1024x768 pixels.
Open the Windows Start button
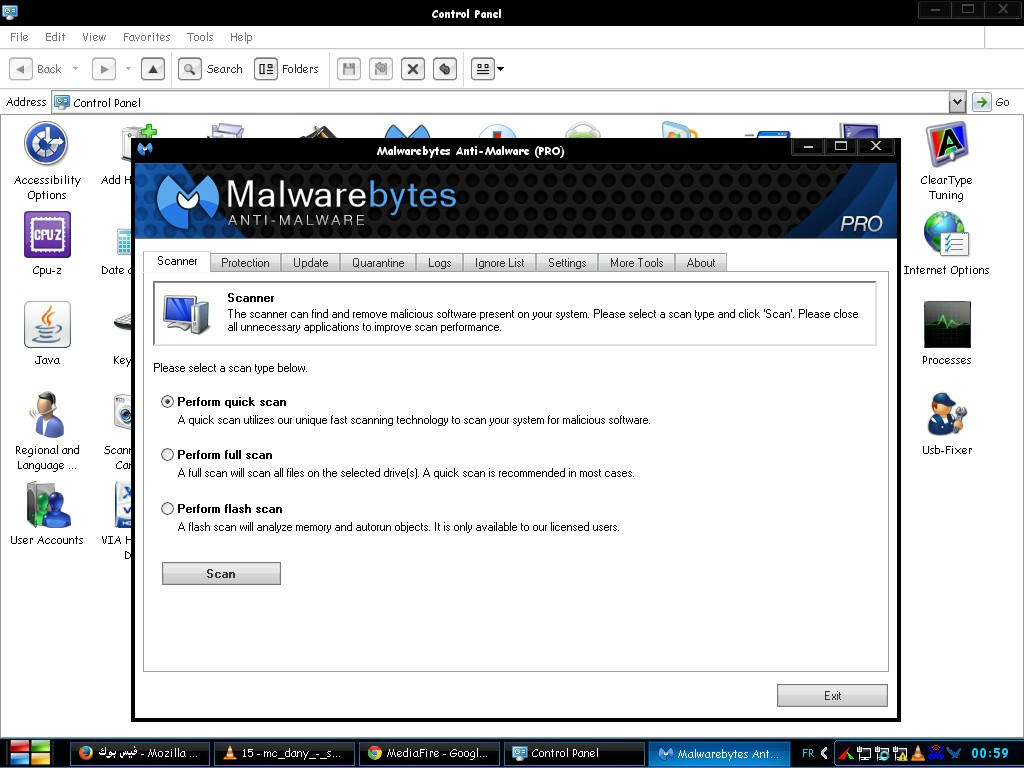coord(30,752)
